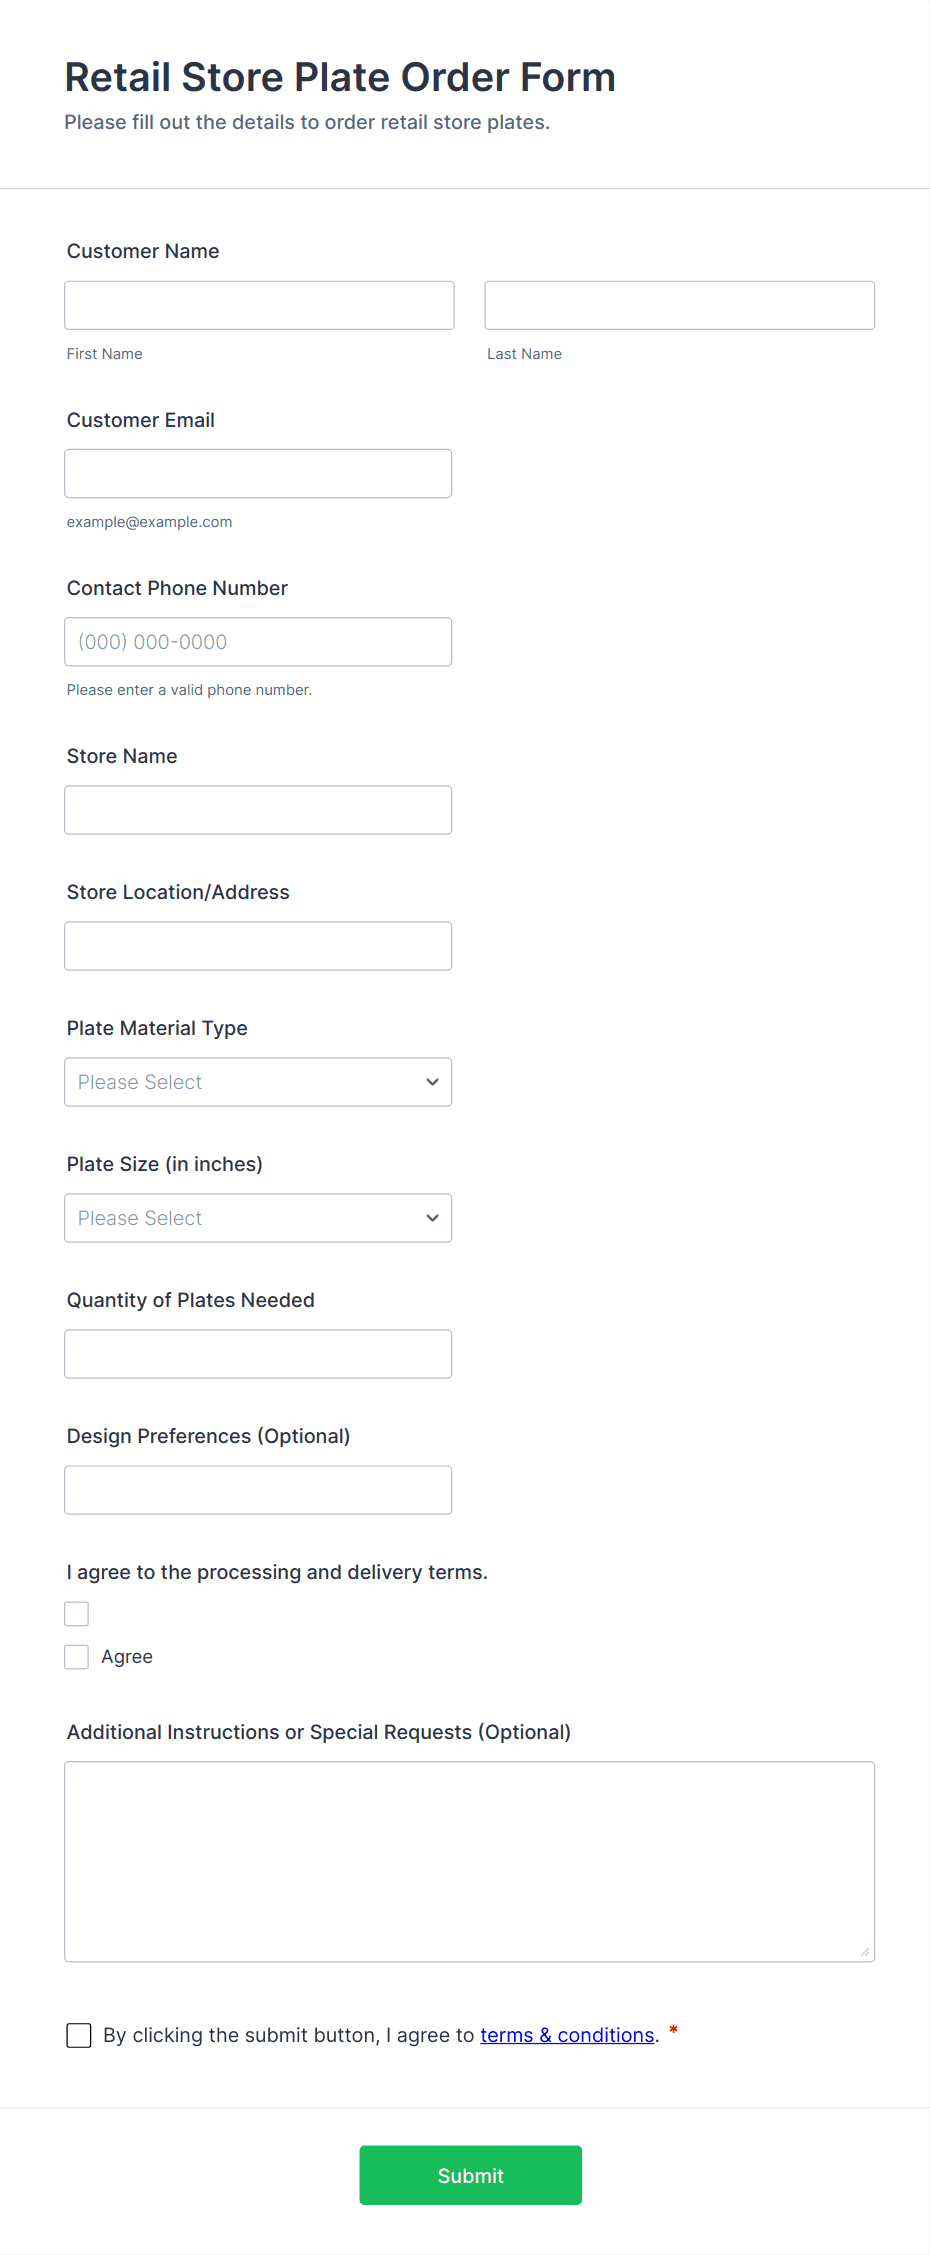The width and height of the screenshot is (930, 2255).
Task: Tick the unlabeled checkbox above Agree
Action: click(x=77, y=1613)
